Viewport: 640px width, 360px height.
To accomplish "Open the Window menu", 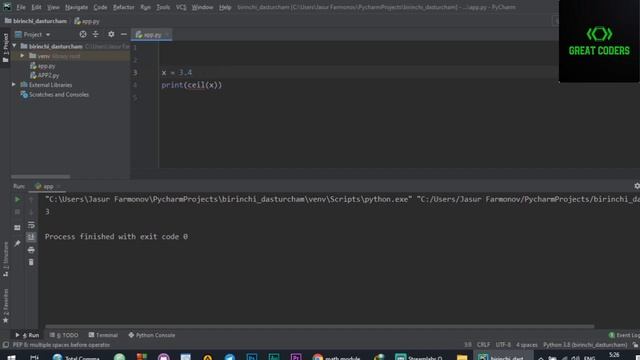I will (202, 7).
